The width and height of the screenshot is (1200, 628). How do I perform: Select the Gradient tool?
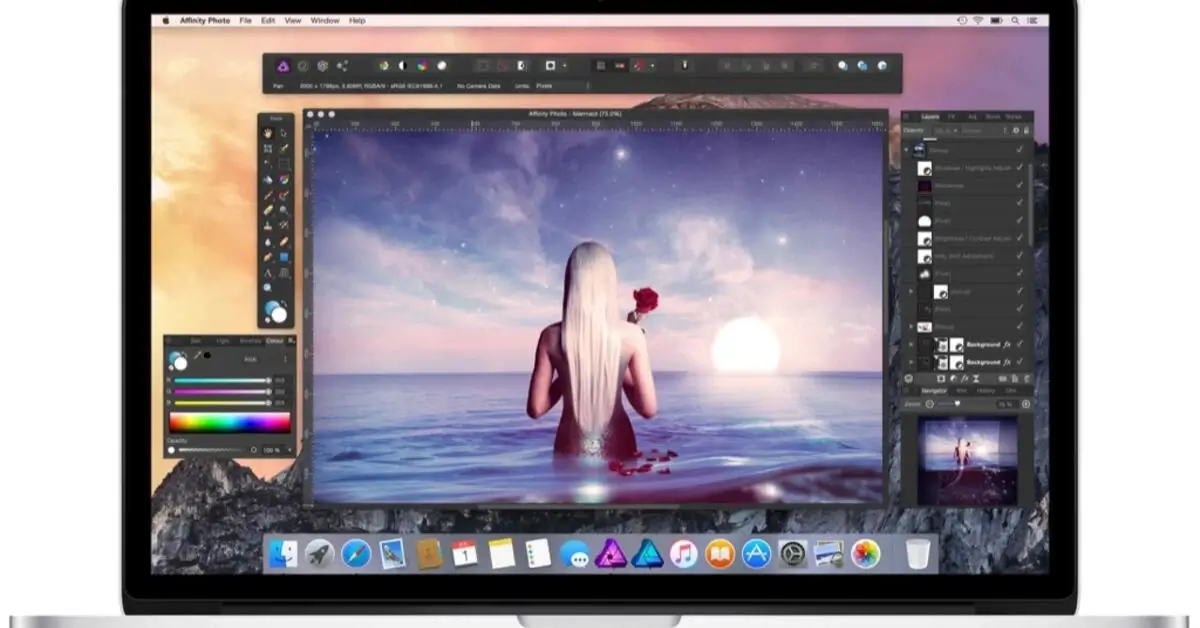[284, 180]
